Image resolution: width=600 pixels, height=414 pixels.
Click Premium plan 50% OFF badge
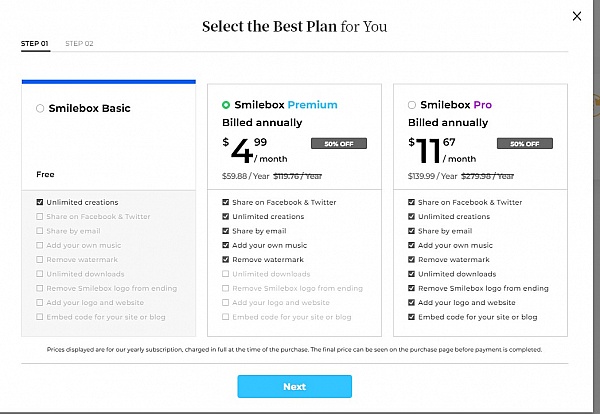pyautogui.click(x=339, y=143)
